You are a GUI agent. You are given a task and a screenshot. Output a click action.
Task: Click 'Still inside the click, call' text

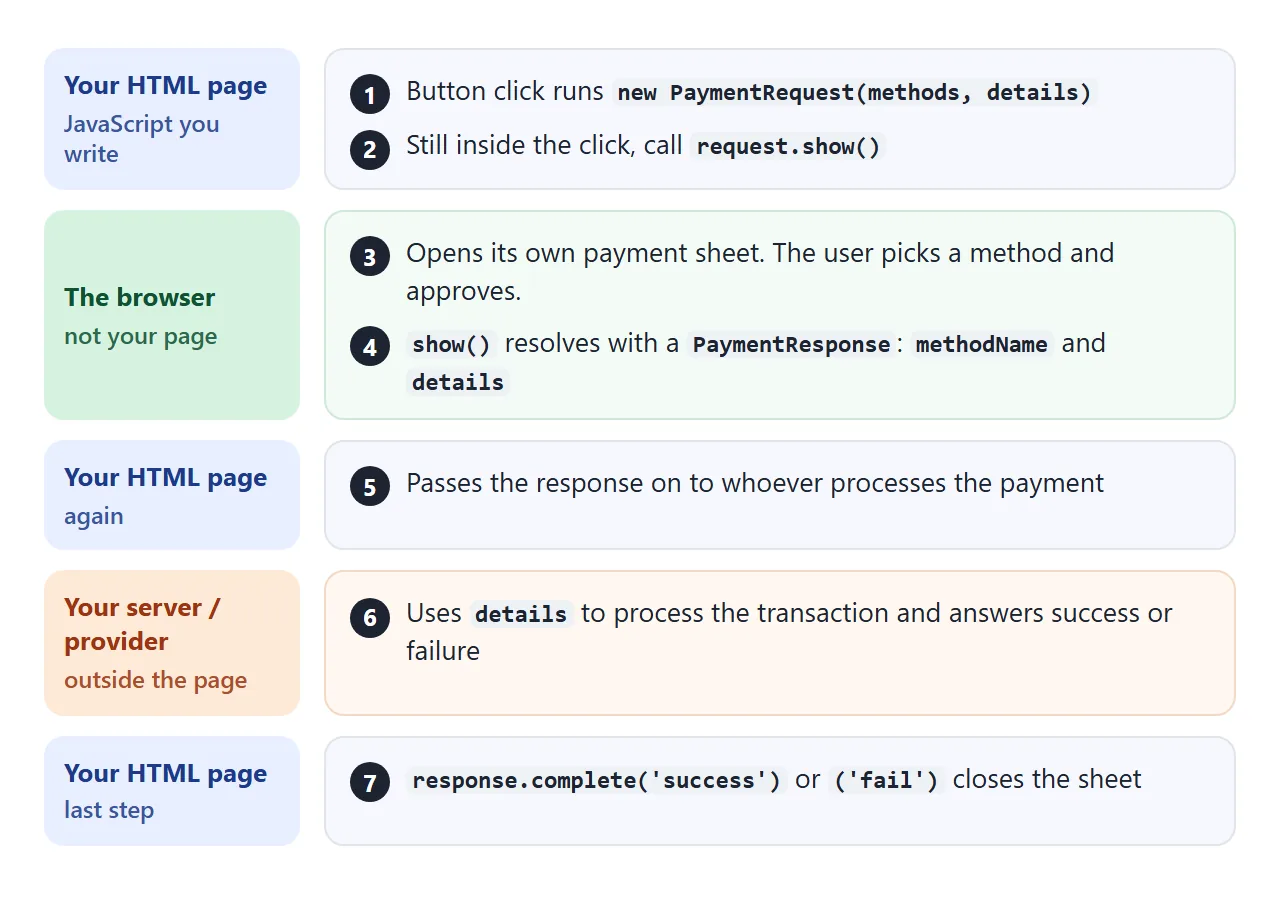point(544,145)
